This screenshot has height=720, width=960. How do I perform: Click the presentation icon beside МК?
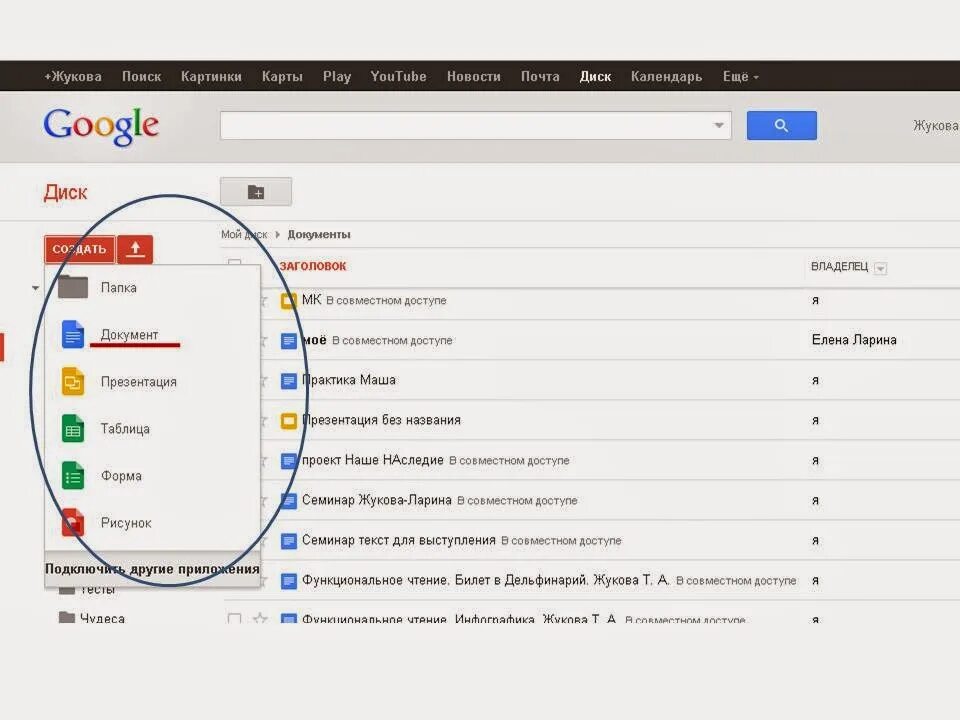click(288, 301)
